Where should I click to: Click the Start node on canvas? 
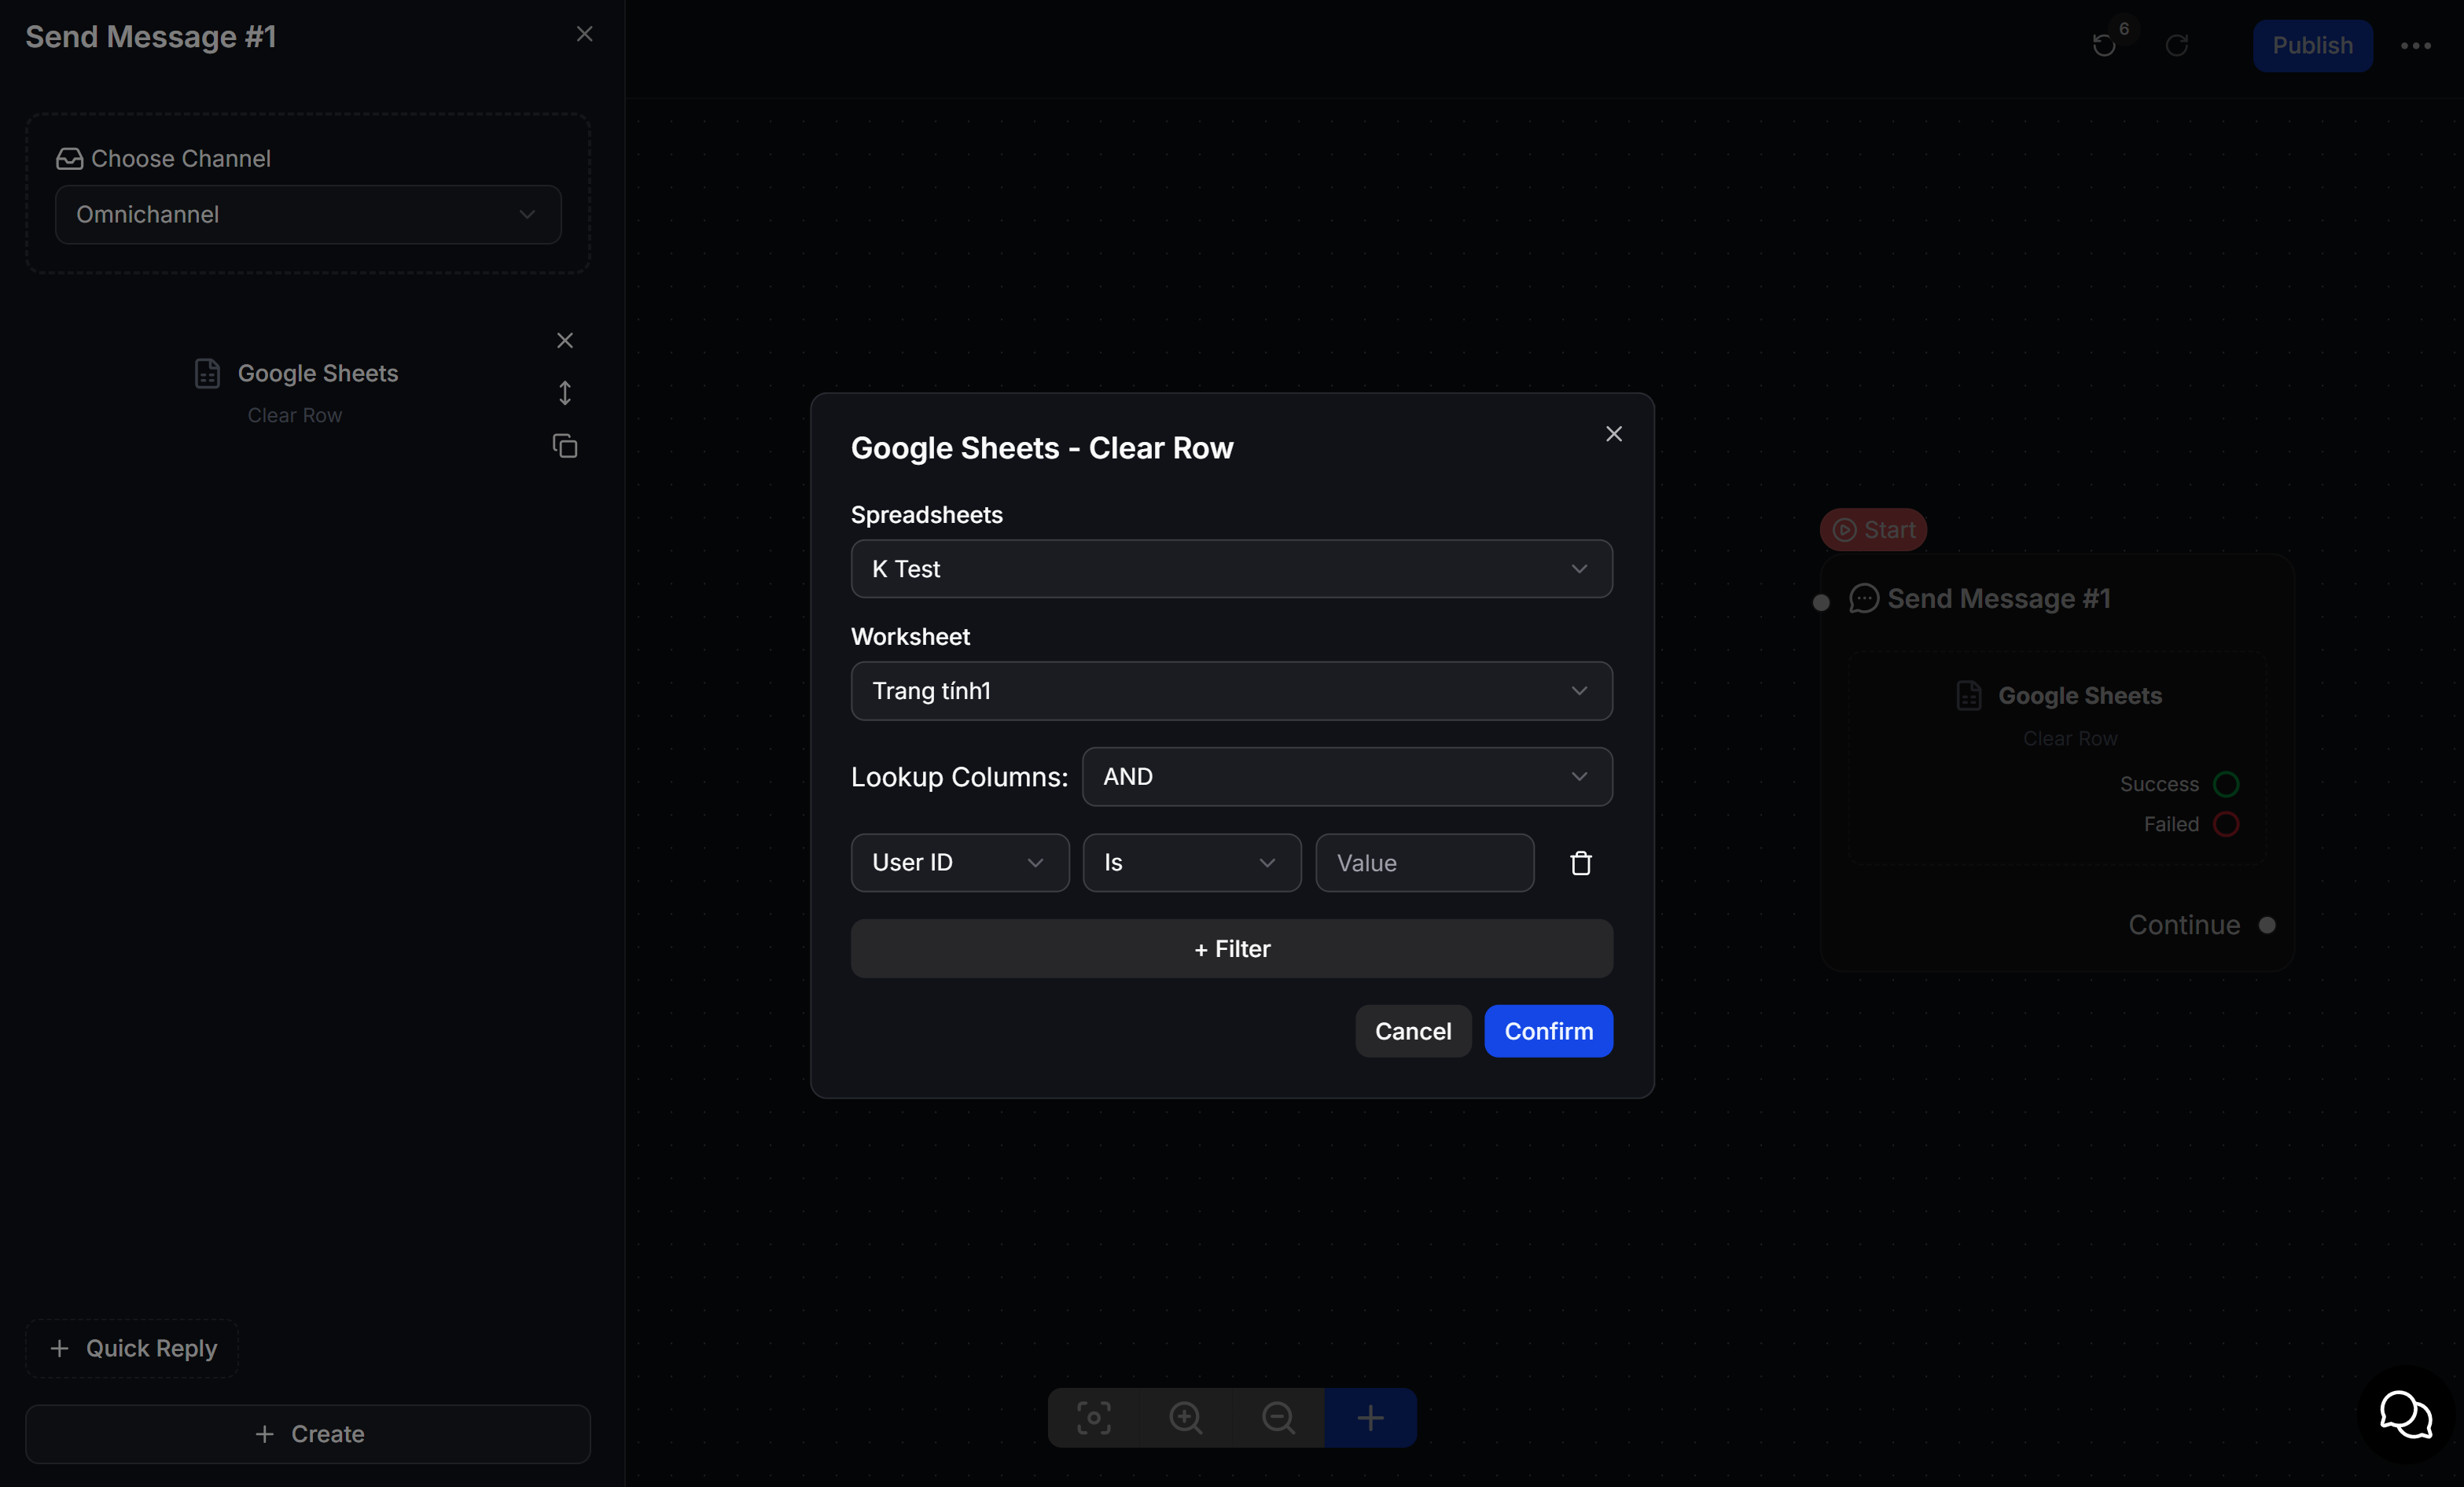click(1873, 530)
